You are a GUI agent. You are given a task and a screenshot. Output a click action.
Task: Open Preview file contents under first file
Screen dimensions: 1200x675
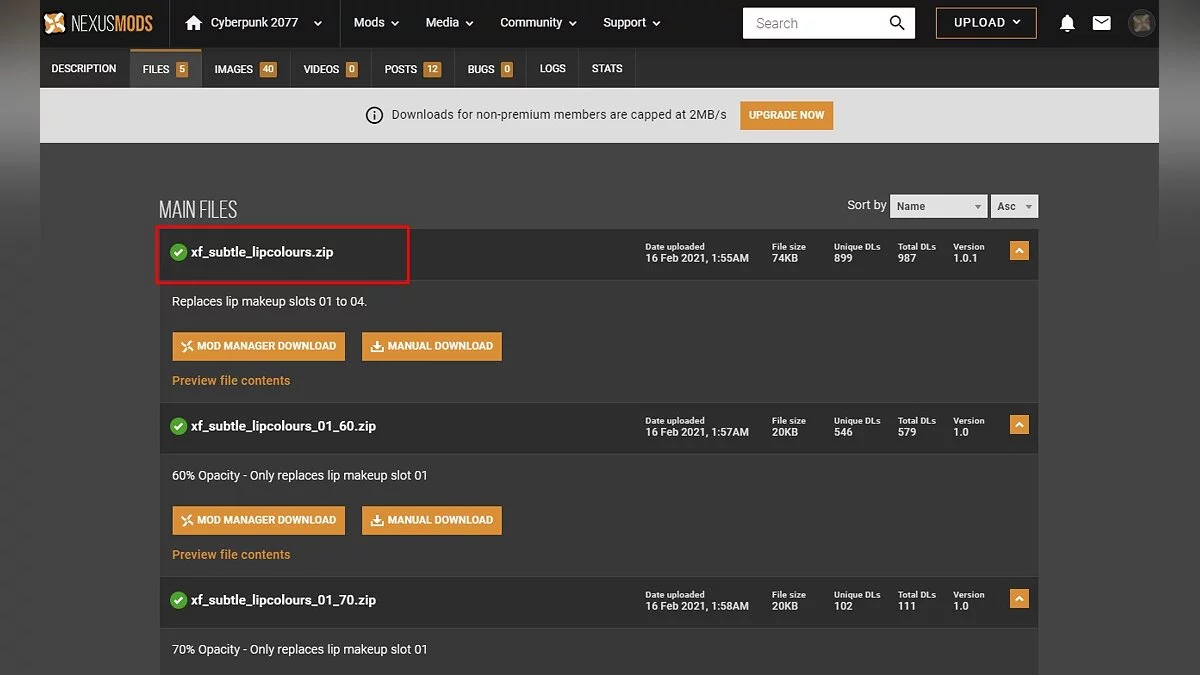coord(231,381)
